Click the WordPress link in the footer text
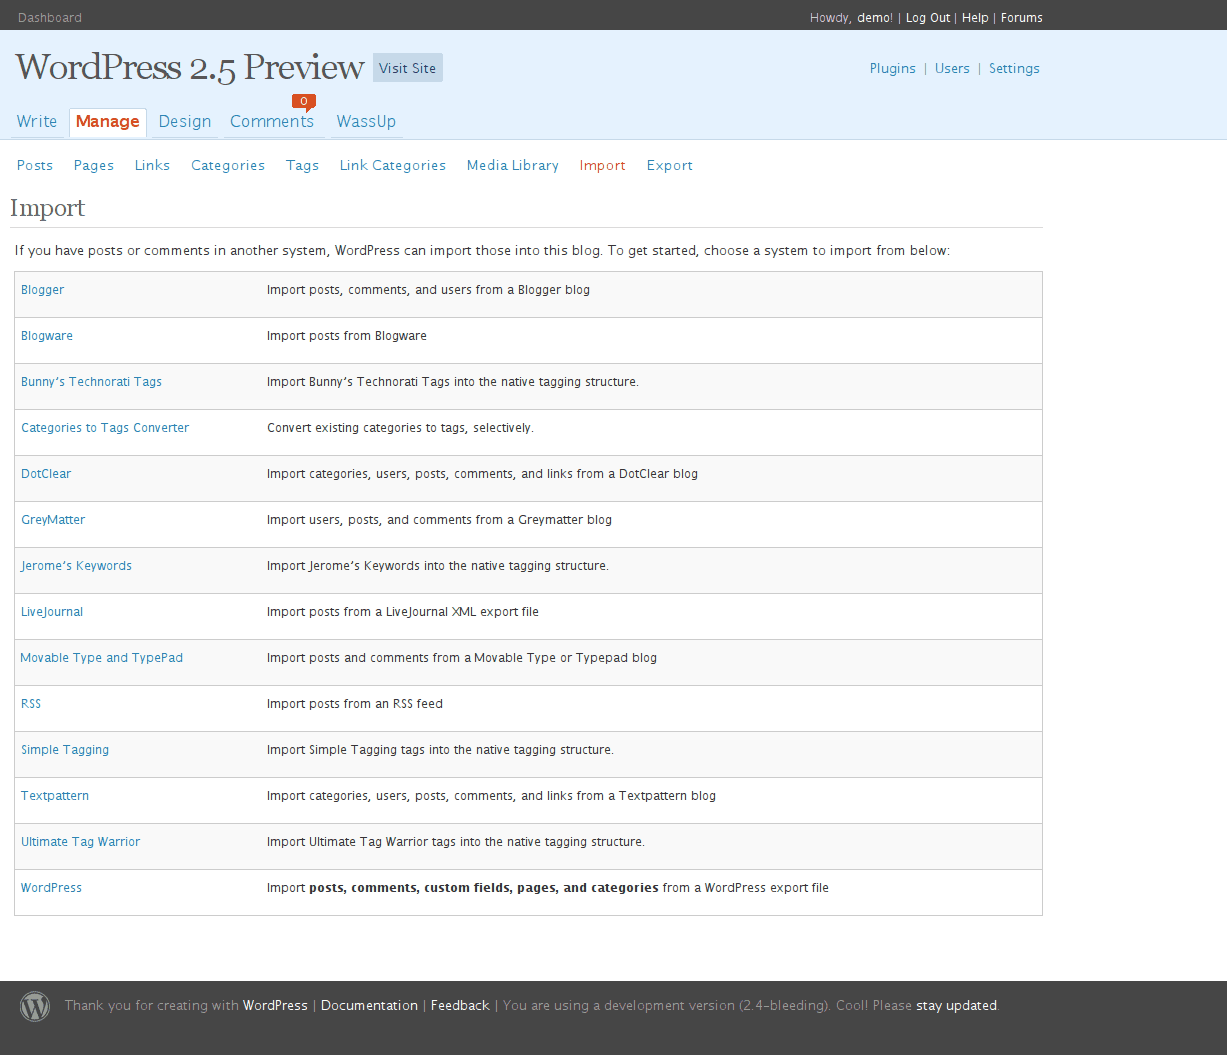Image resolution: width=1227 pixels, height=1055 pixels. click(x=275, y=1005)
